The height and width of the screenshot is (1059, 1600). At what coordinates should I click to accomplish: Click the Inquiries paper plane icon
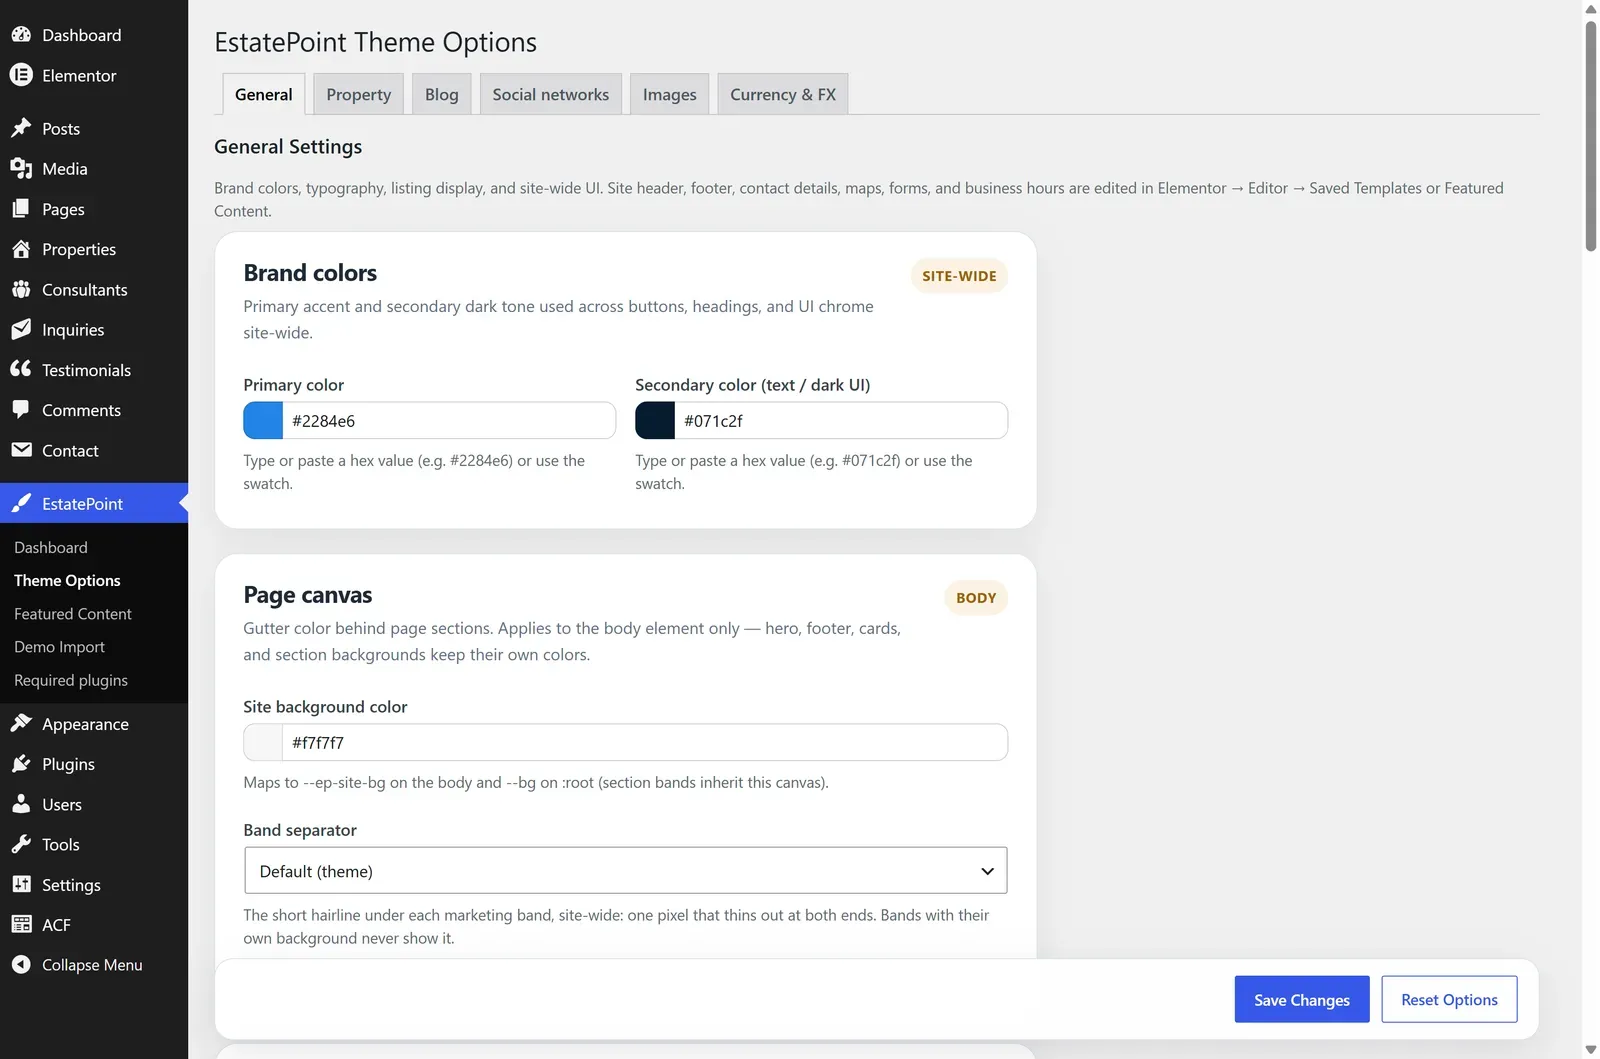point(21,329)
